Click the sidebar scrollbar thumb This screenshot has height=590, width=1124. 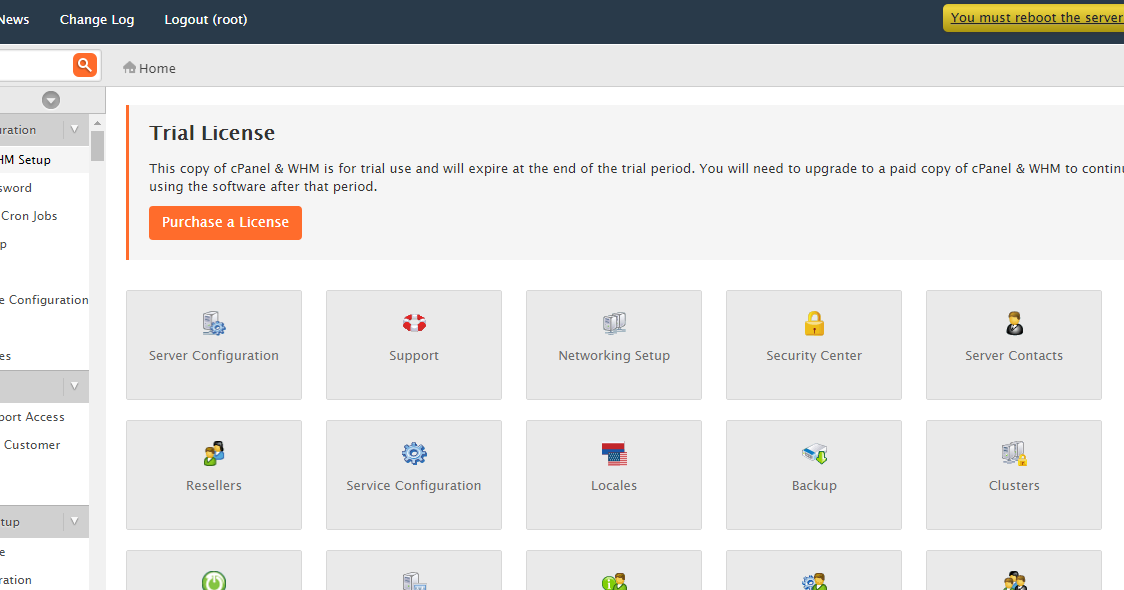point(97,146)
